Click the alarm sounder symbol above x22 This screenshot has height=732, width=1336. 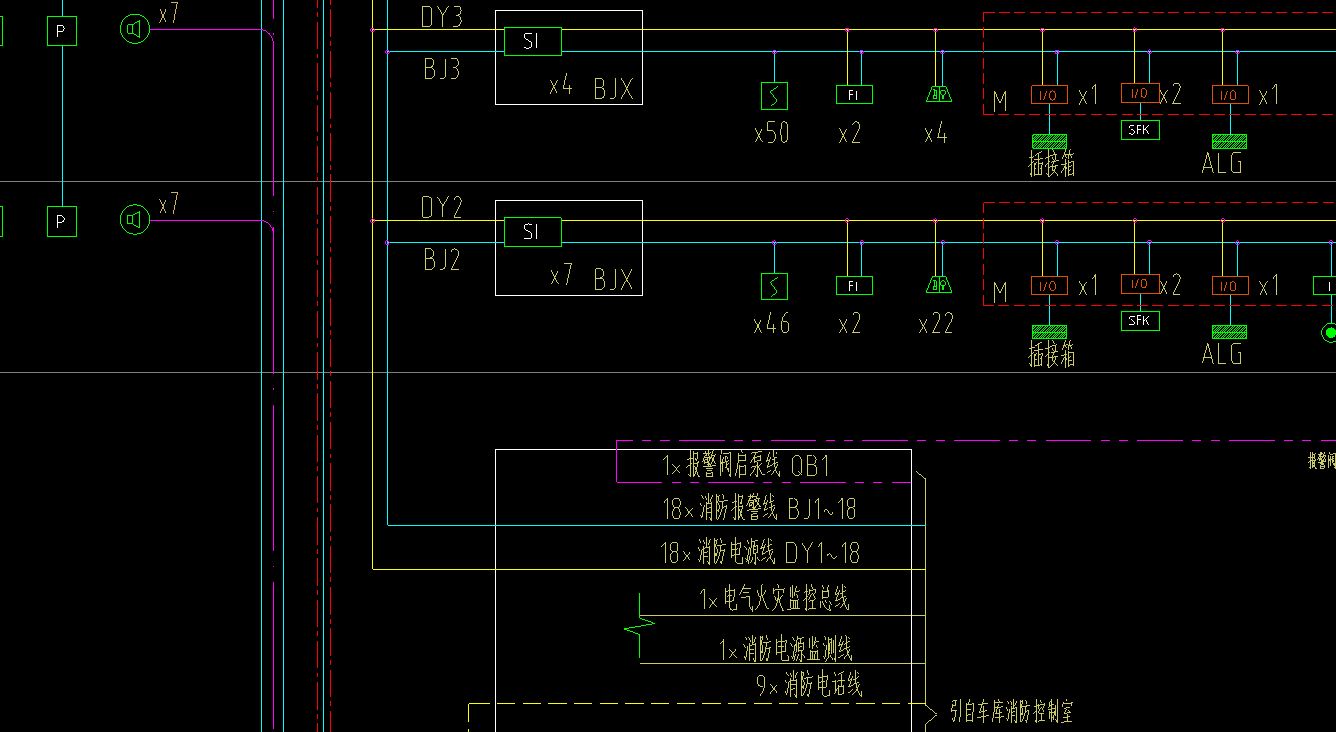click(x=939, y=285)
